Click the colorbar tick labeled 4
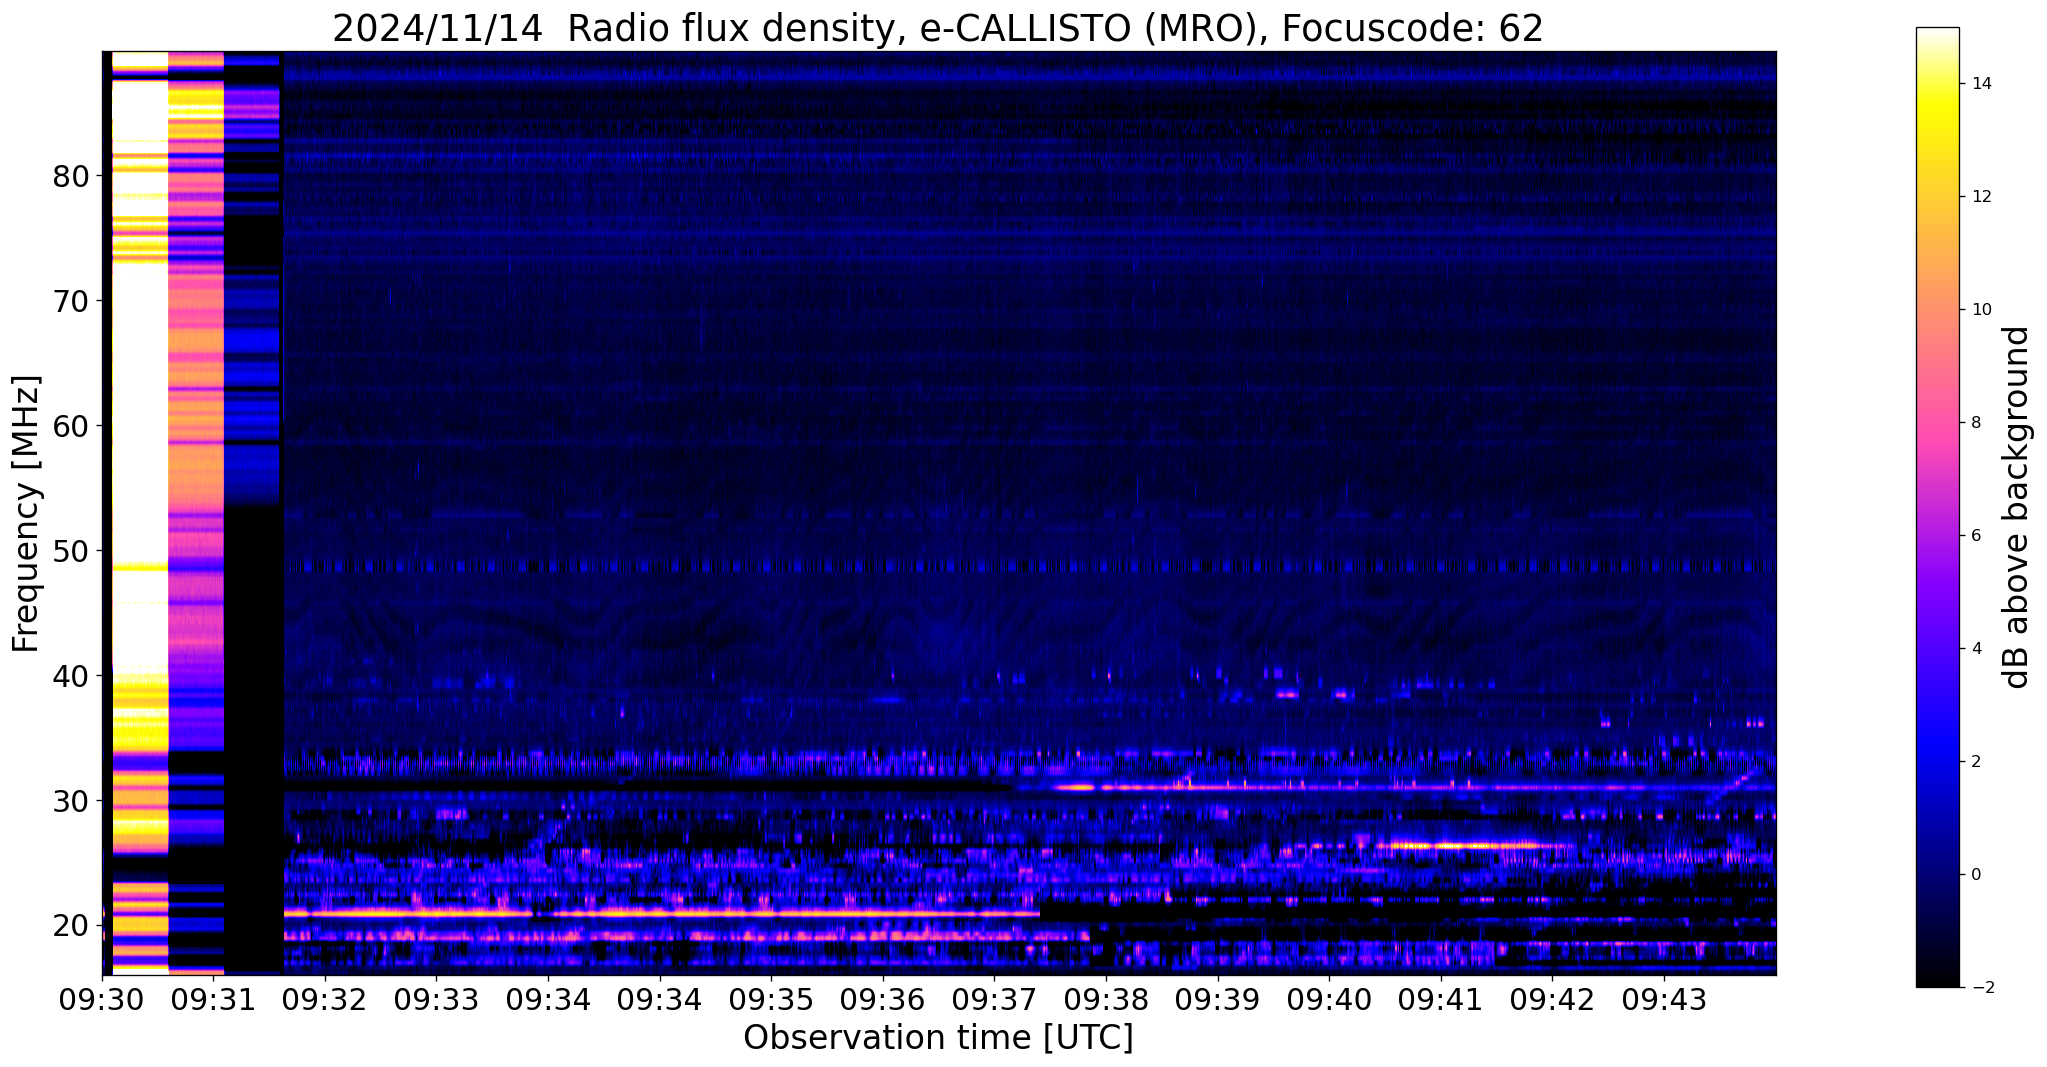The image size is (2047, 1067). tap(1976, 649)
